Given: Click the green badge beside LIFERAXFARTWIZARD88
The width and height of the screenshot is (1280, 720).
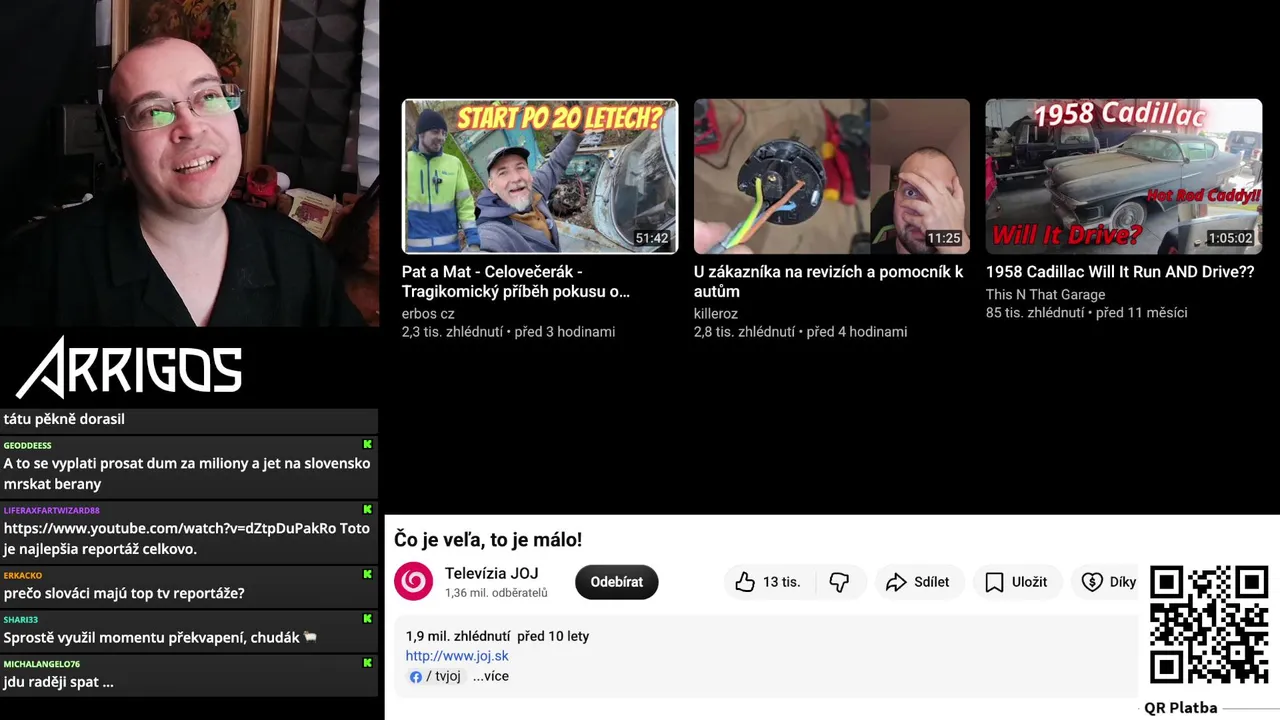Looking at the screenshot, I should [368, 509].
